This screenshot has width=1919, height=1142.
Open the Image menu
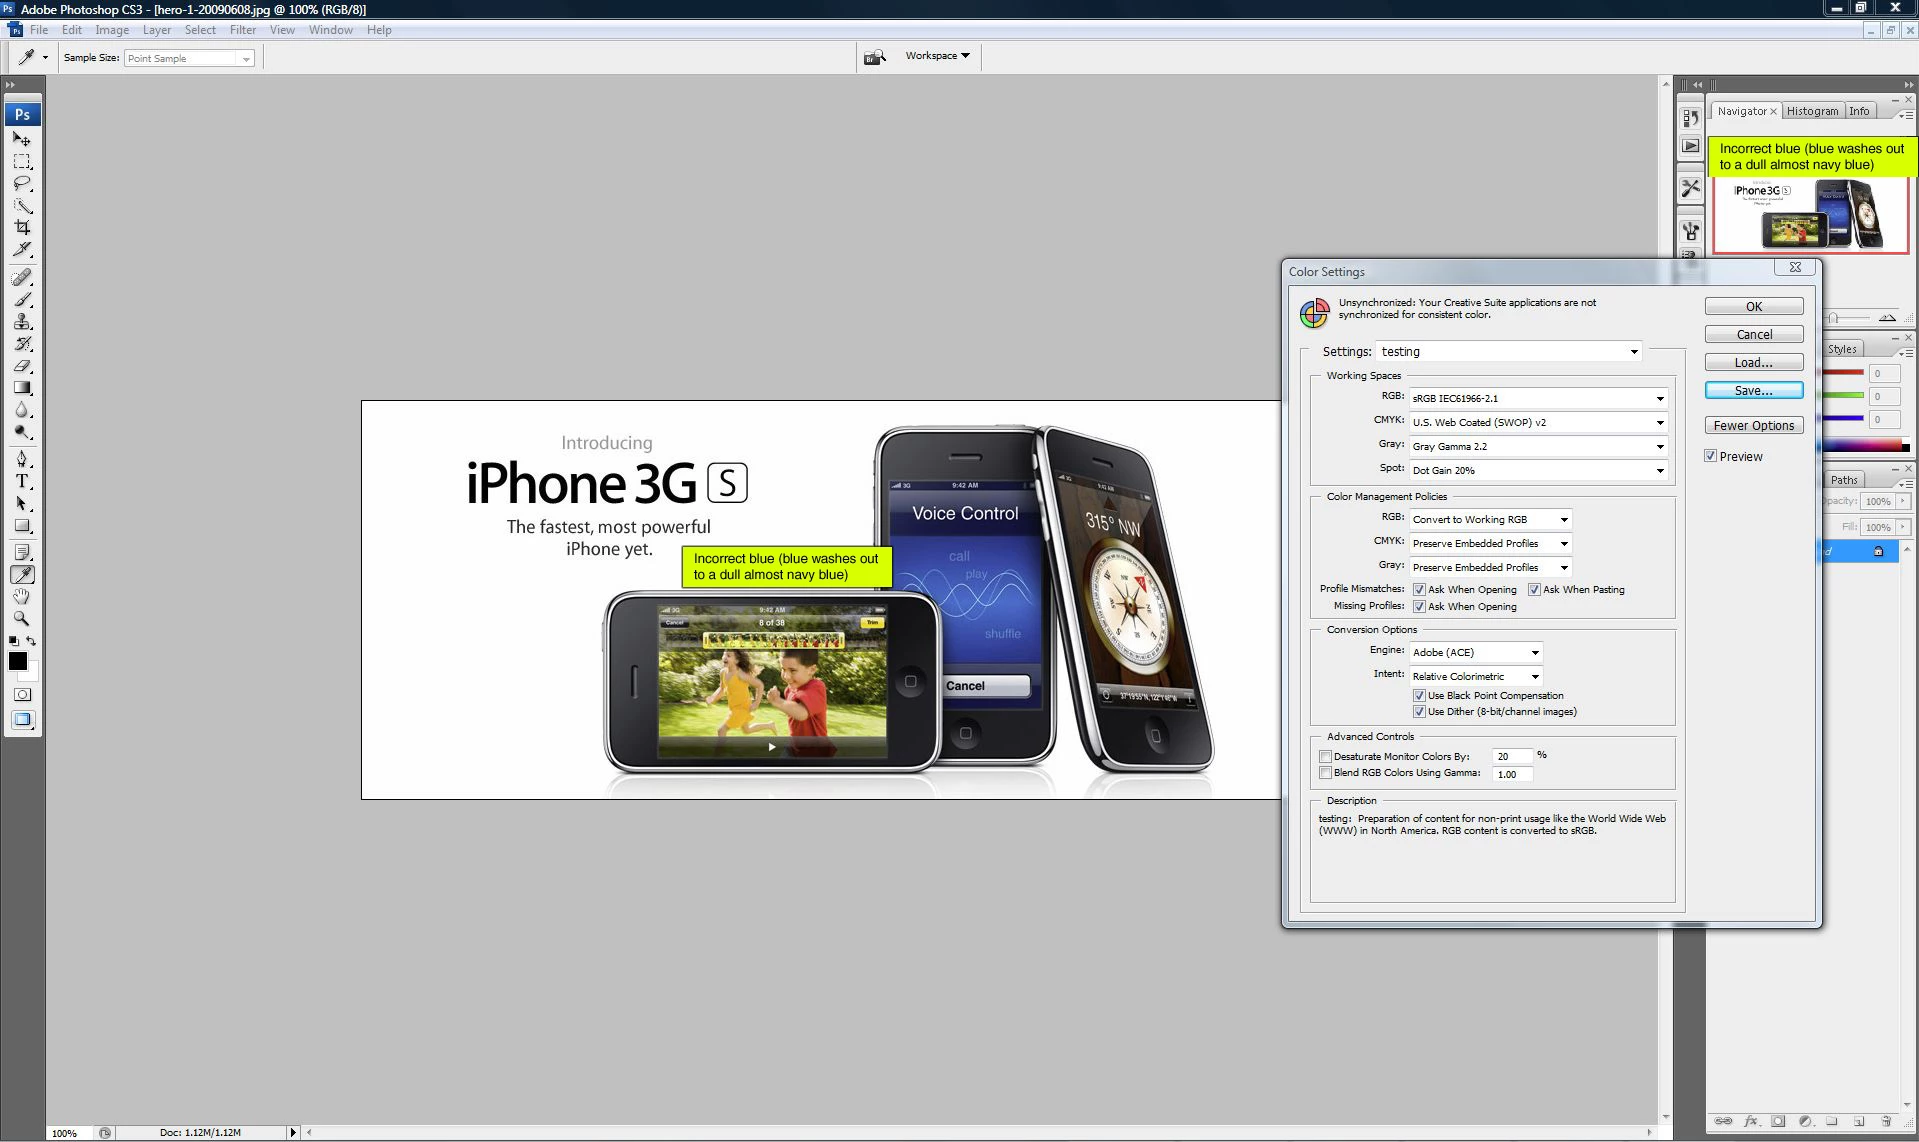(x=112, y=30)
